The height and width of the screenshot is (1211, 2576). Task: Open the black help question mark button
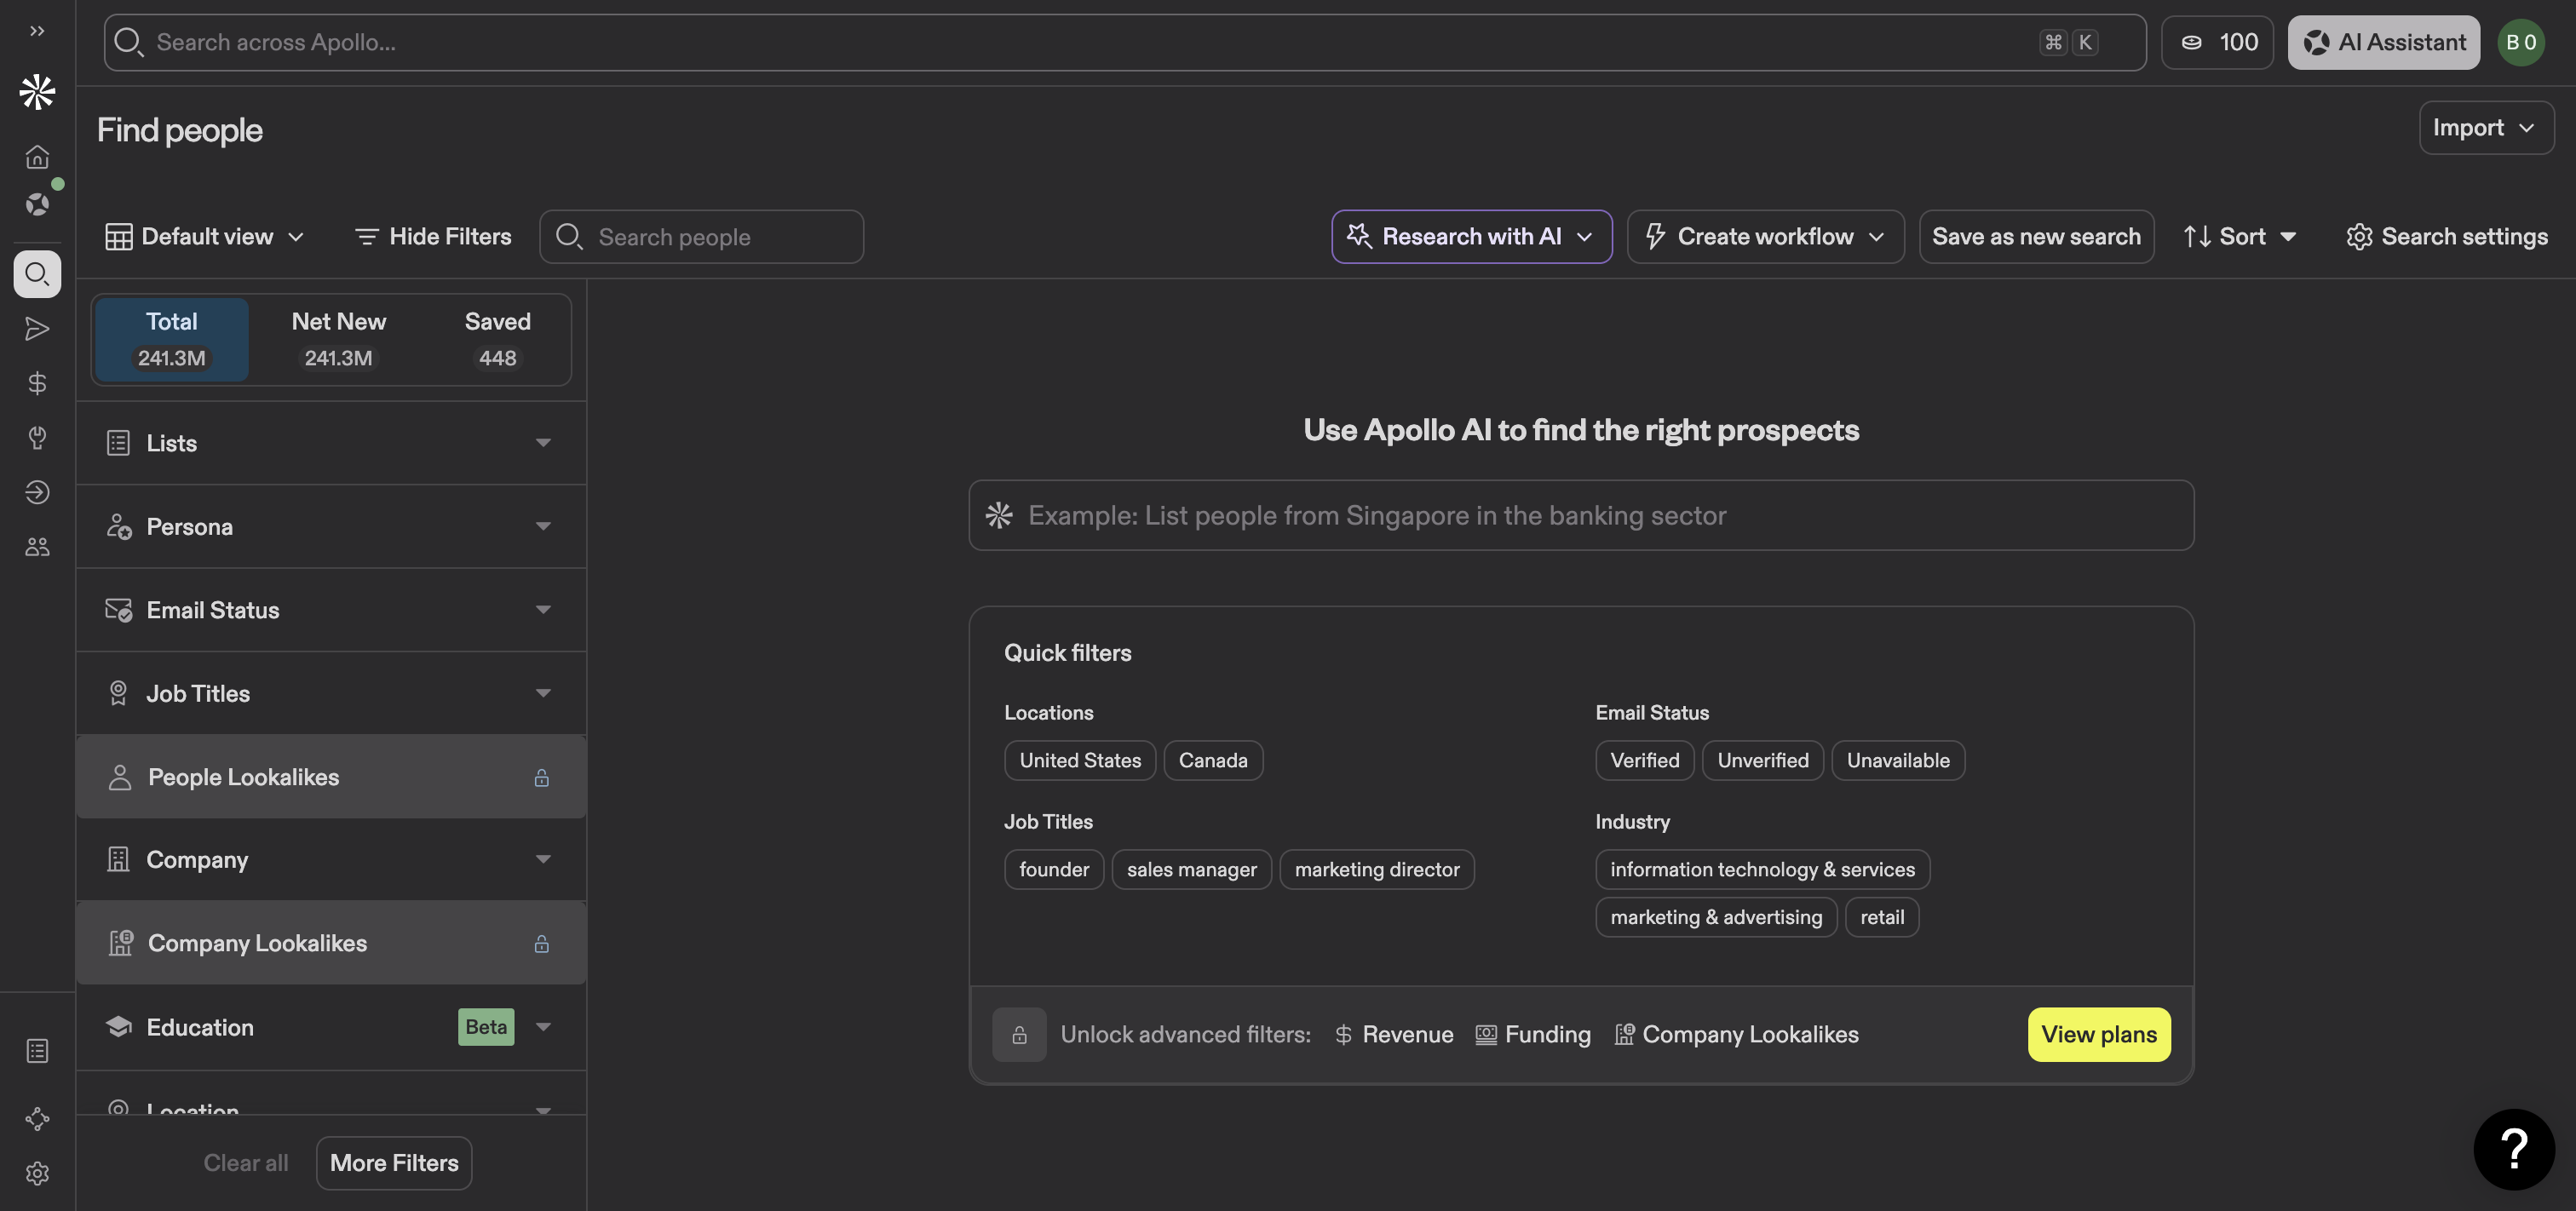pyautogui.click(x=2513, y=1149)
